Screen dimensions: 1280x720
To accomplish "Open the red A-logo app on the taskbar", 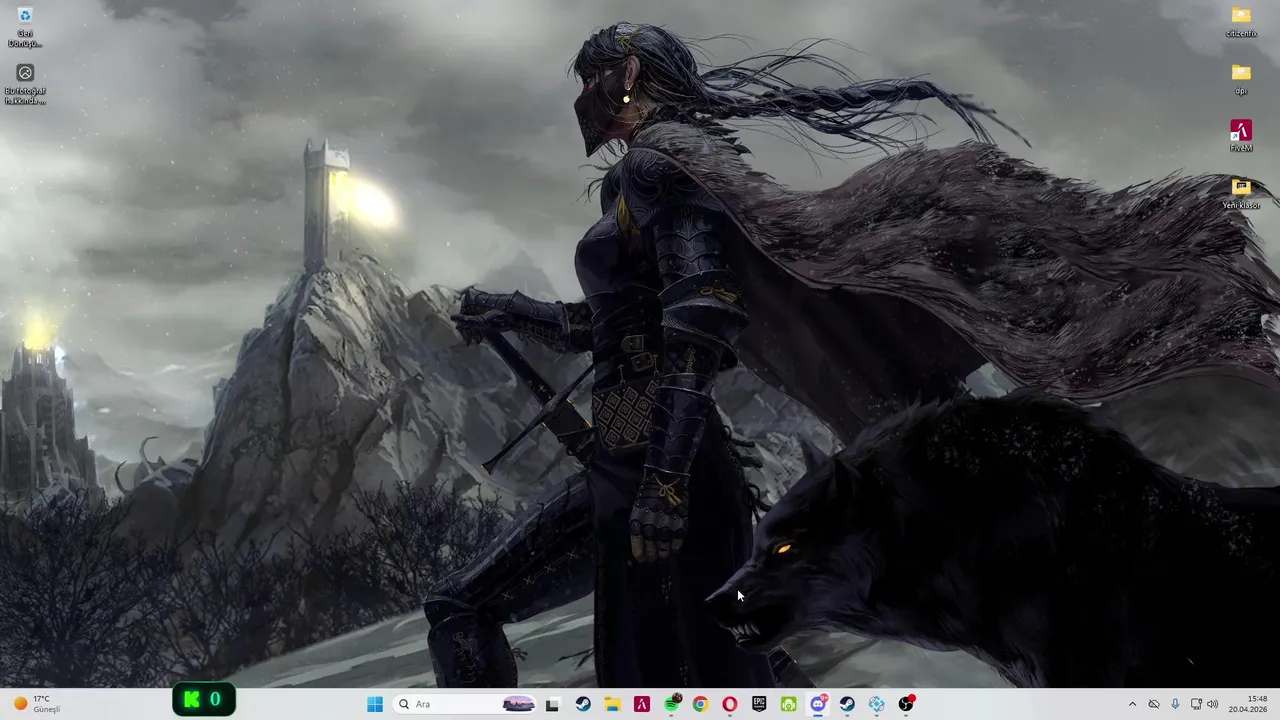I will (642, 704).
